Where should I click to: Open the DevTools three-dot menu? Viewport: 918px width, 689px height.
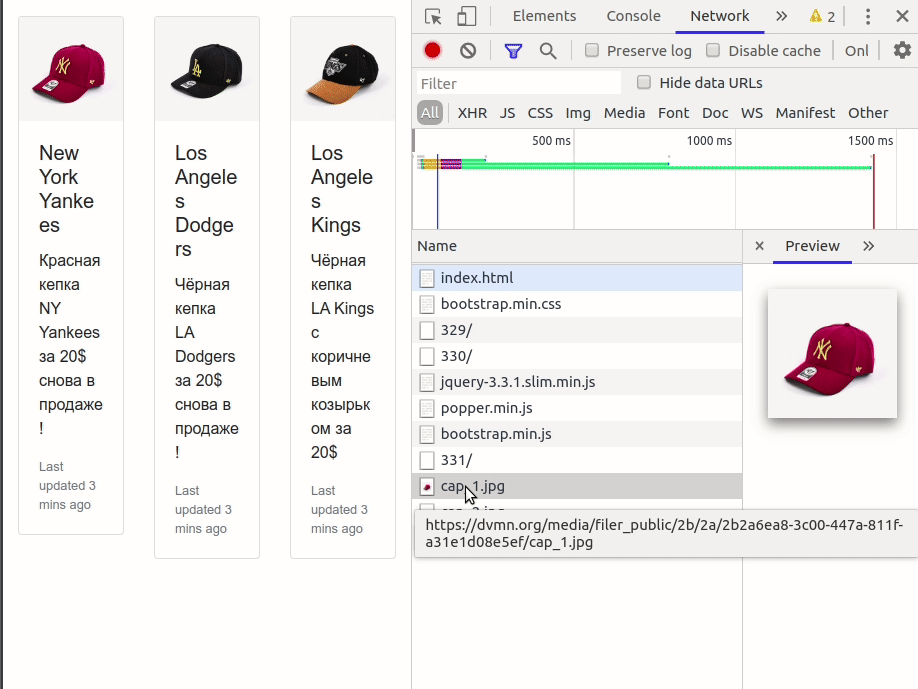868,16
